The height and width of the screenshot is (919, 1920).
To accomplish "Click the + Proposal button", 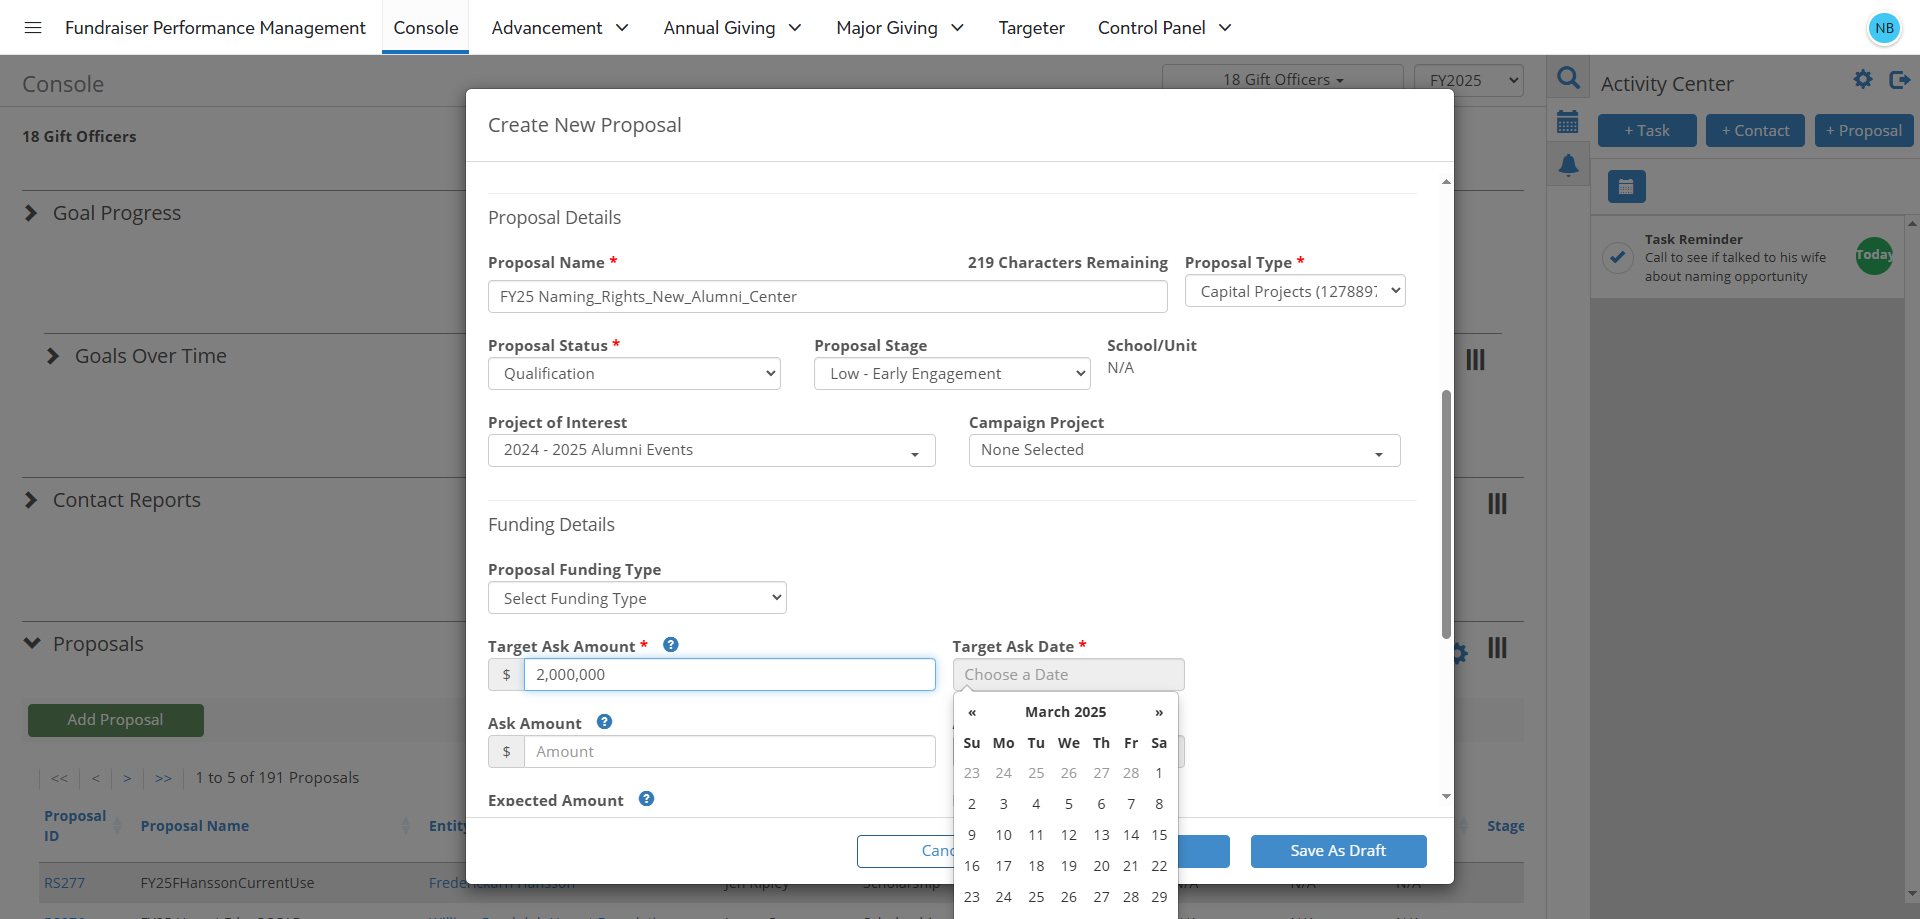I will coord(1864,130).
